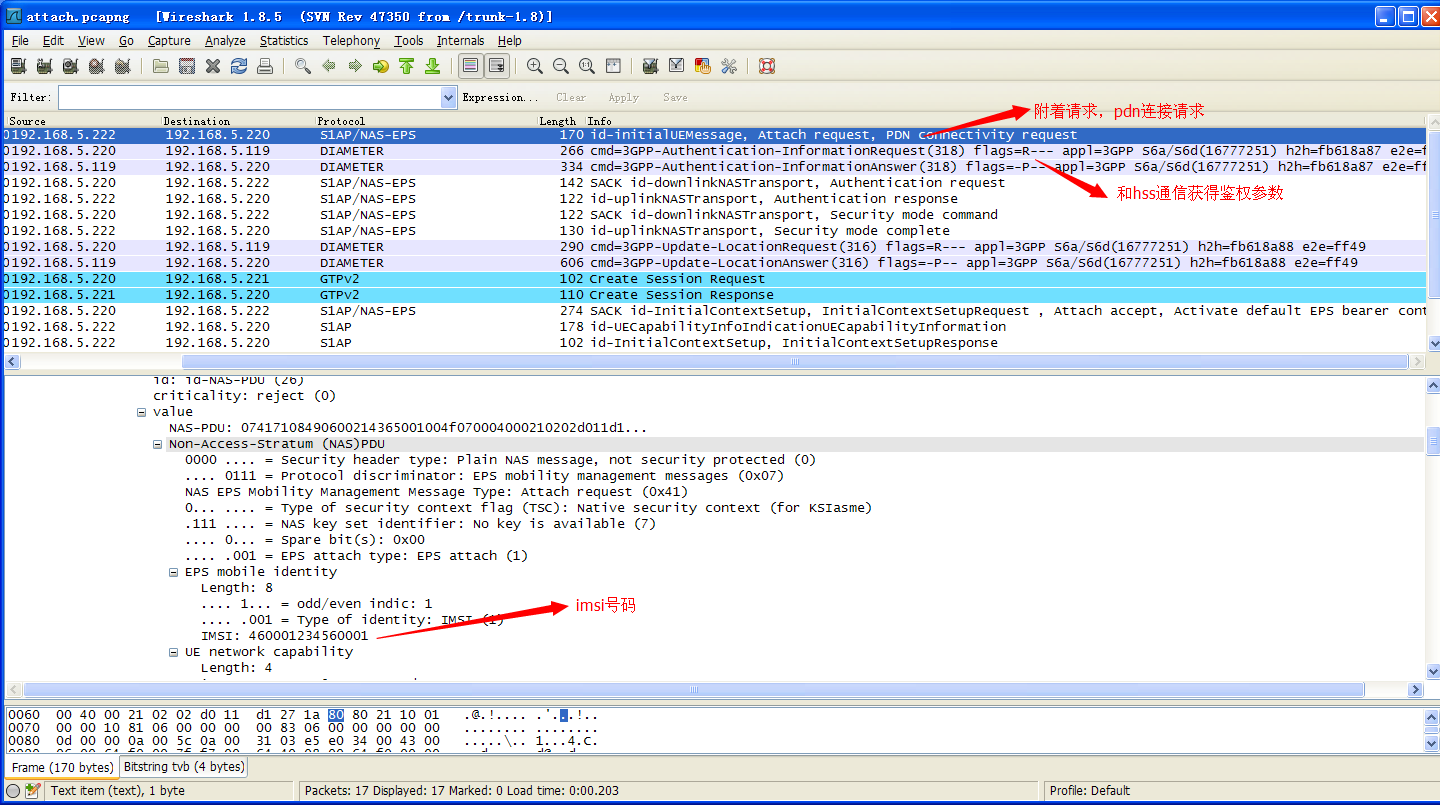Screen dimensions: 1440x805
Task: Toggle packet list colorization
Action: (x=471, y=66)
